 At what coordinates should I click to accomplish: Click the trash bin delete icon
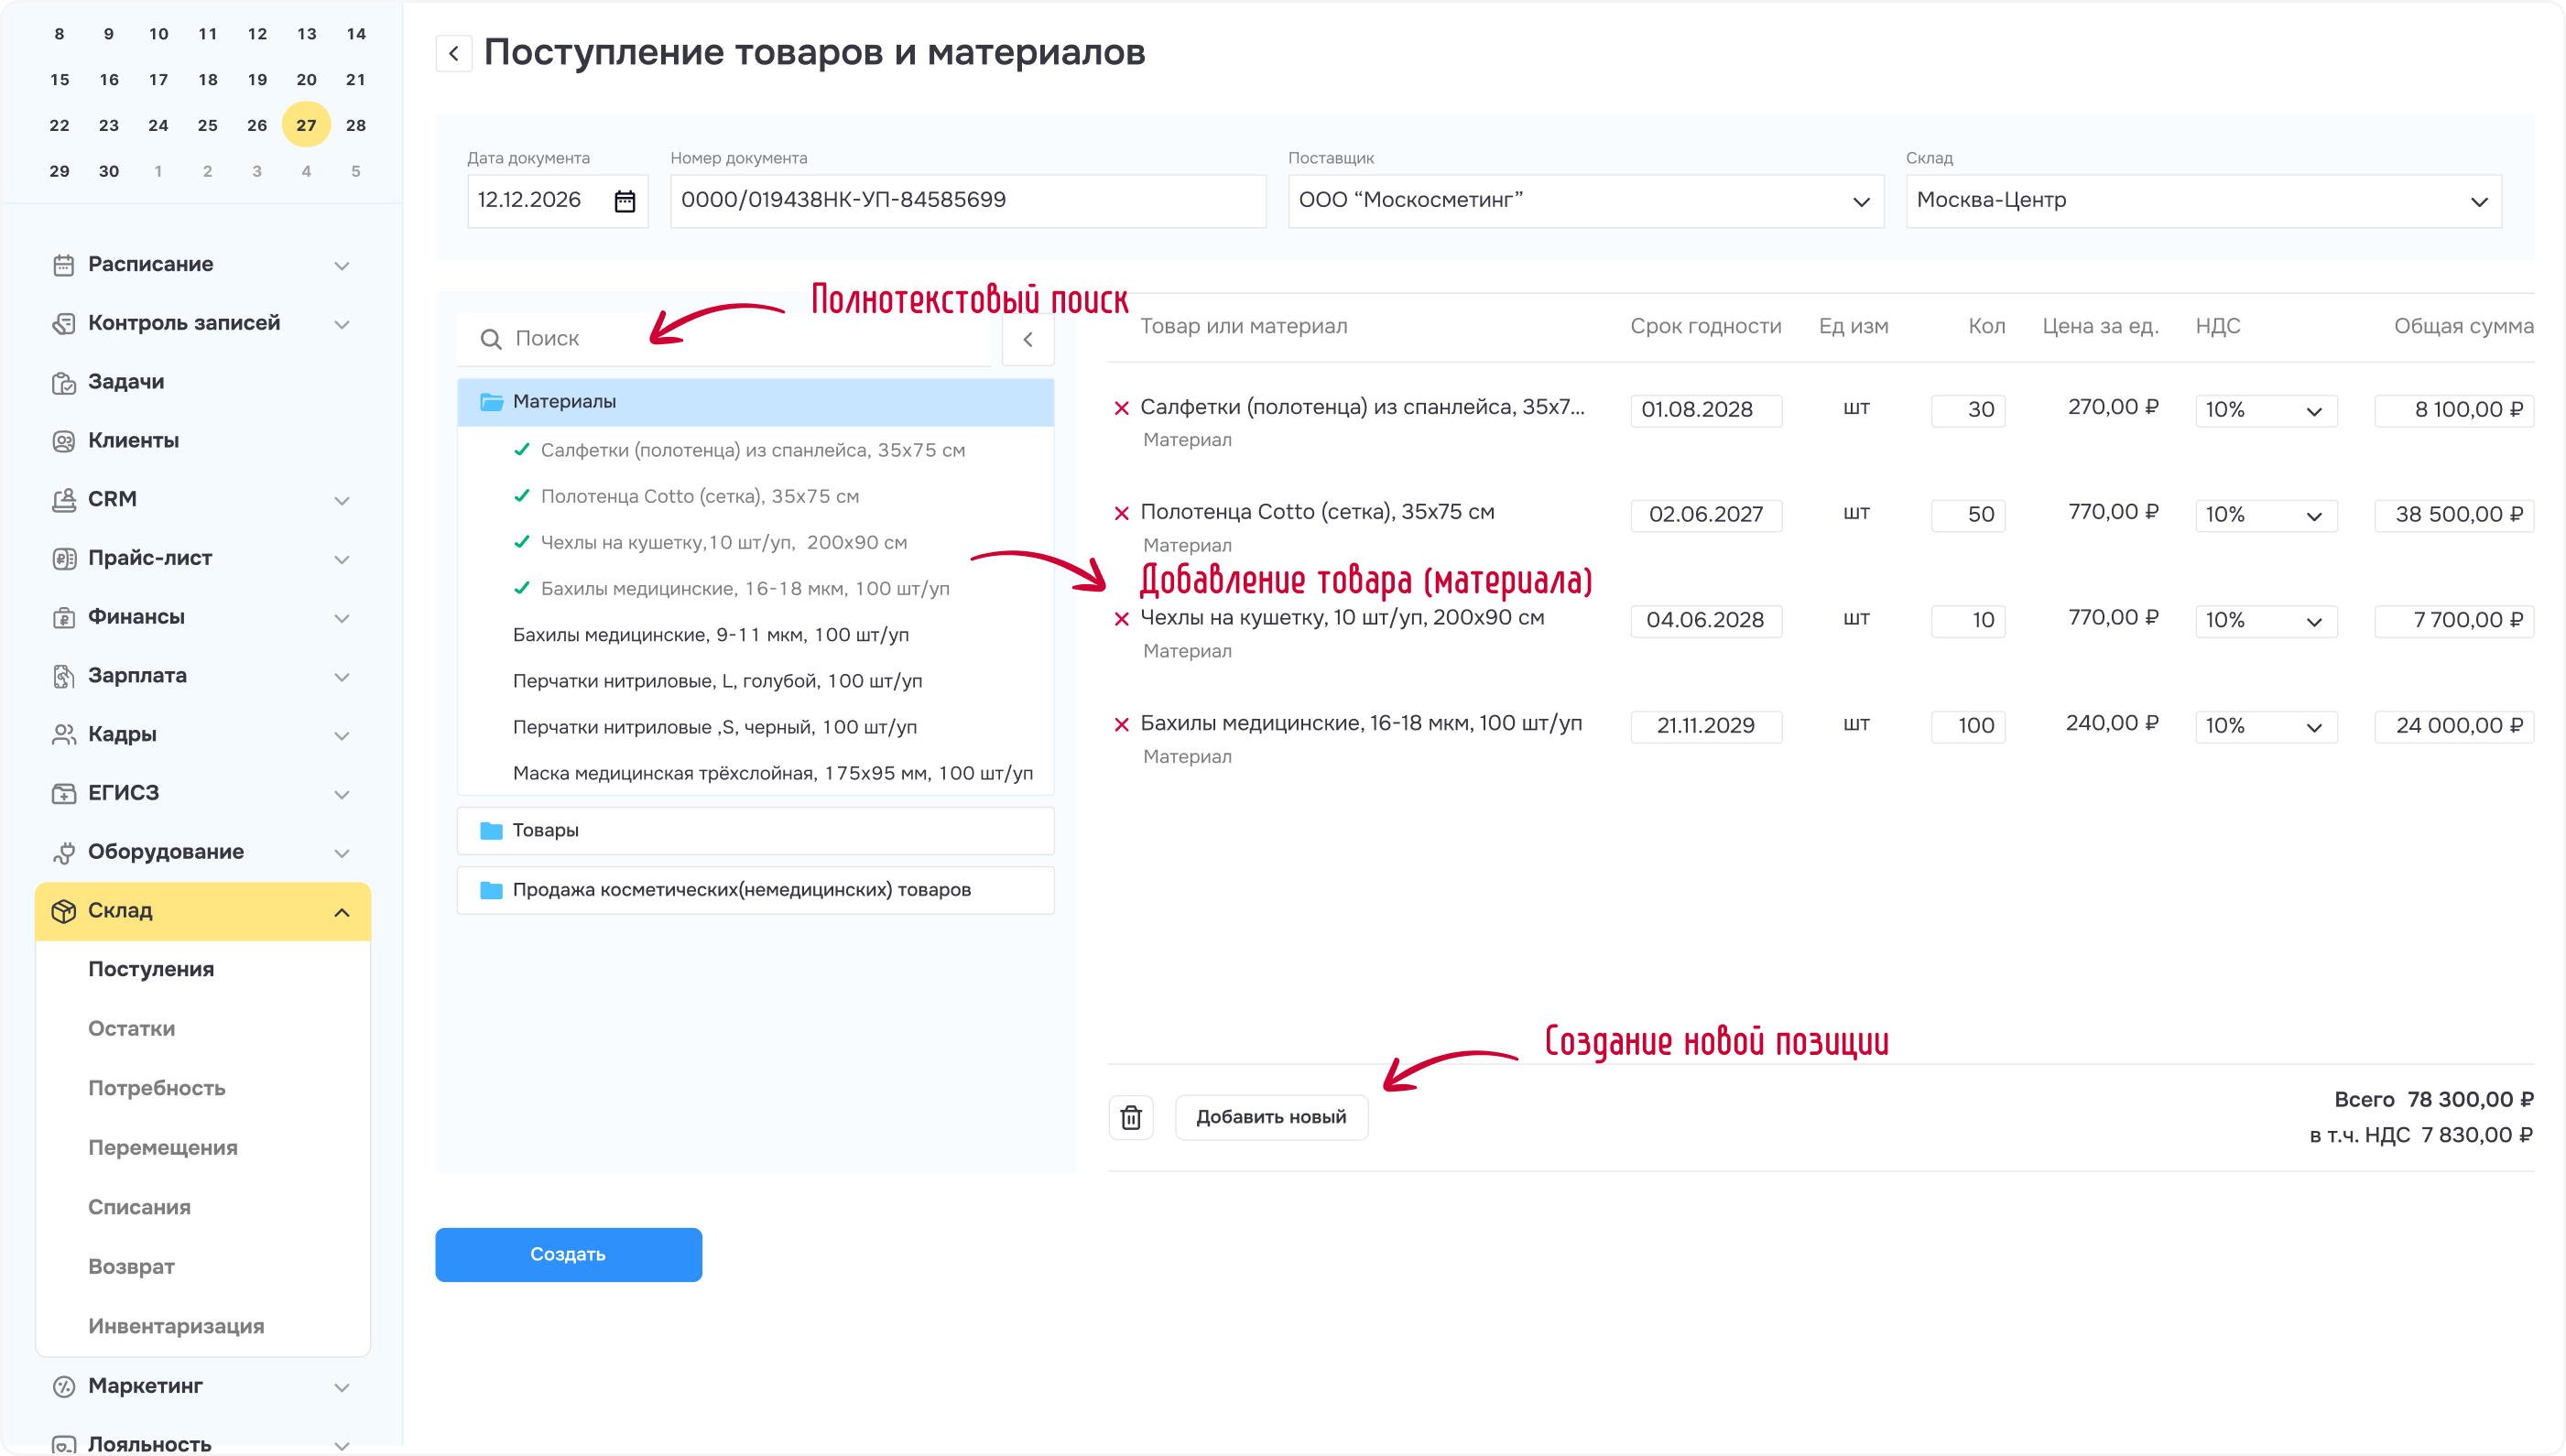(1131, 1117)
